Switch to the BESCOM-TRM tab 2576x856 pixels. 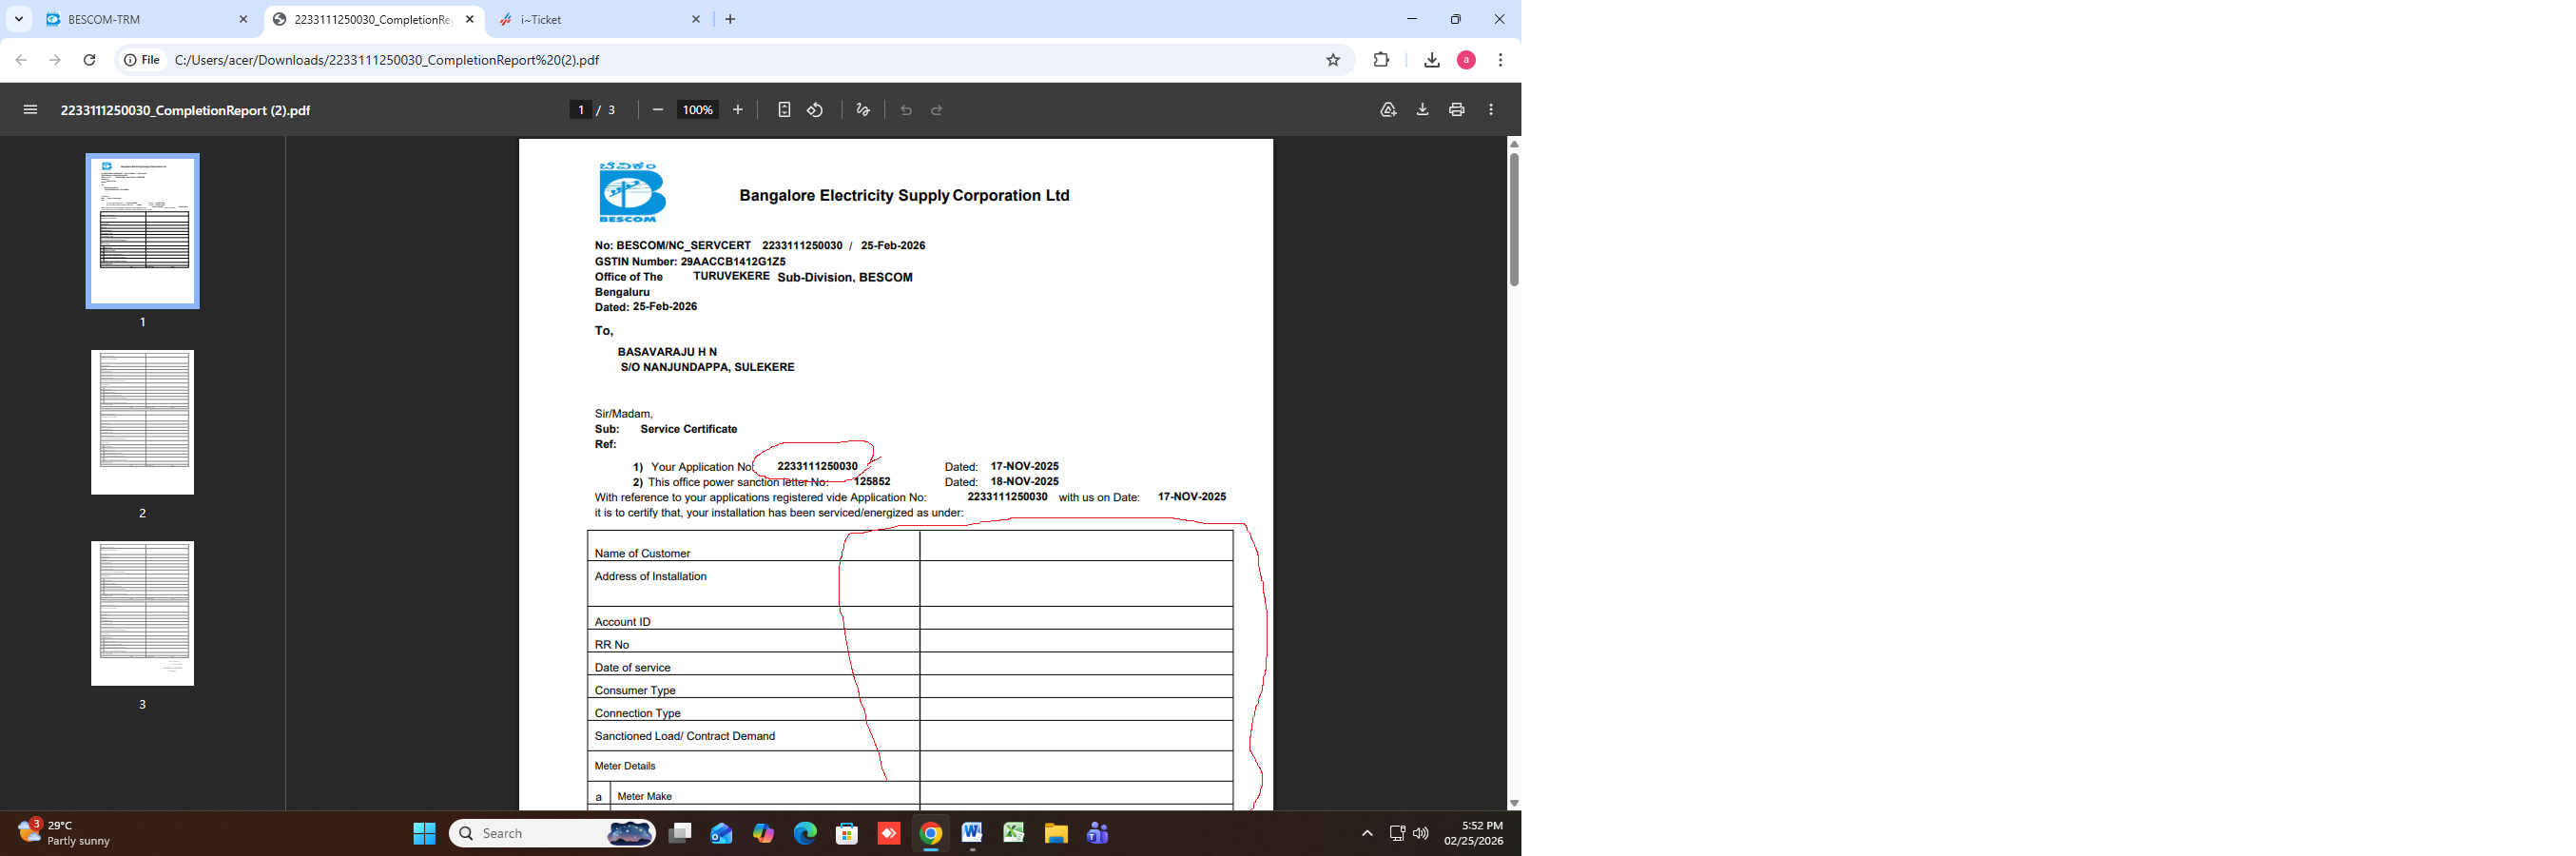pos(147,19)
